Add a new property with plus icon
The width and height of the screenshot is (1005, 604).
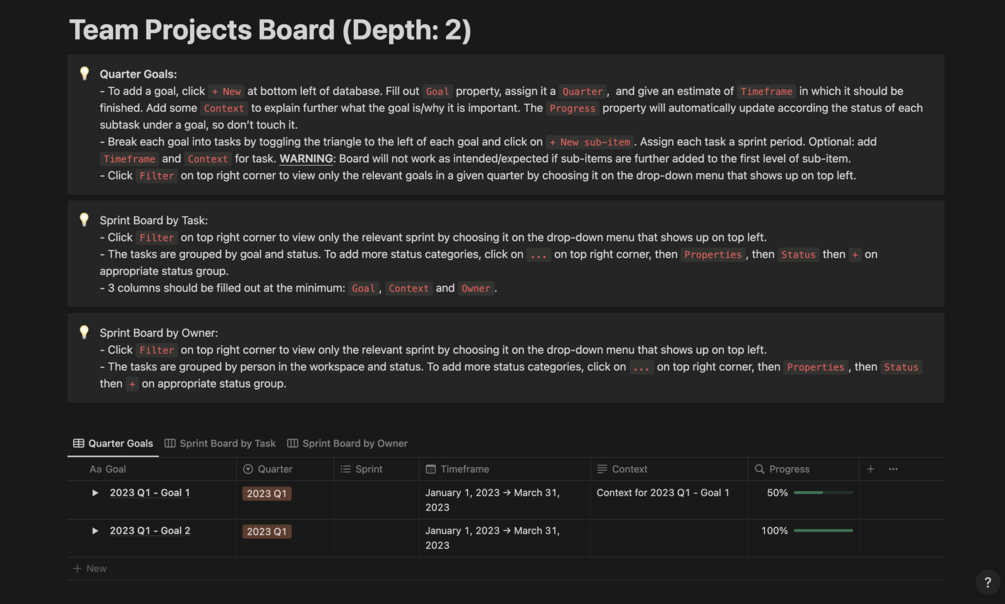click(x=871, y=469)
